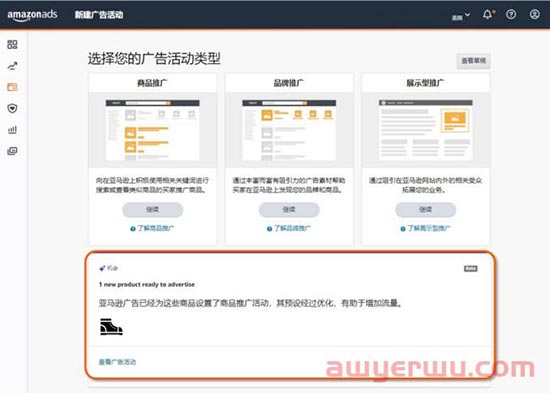Viewport: 550px width, 393px height.
Task: Open the 了解商品推广 link
Action: pos(152,228)
